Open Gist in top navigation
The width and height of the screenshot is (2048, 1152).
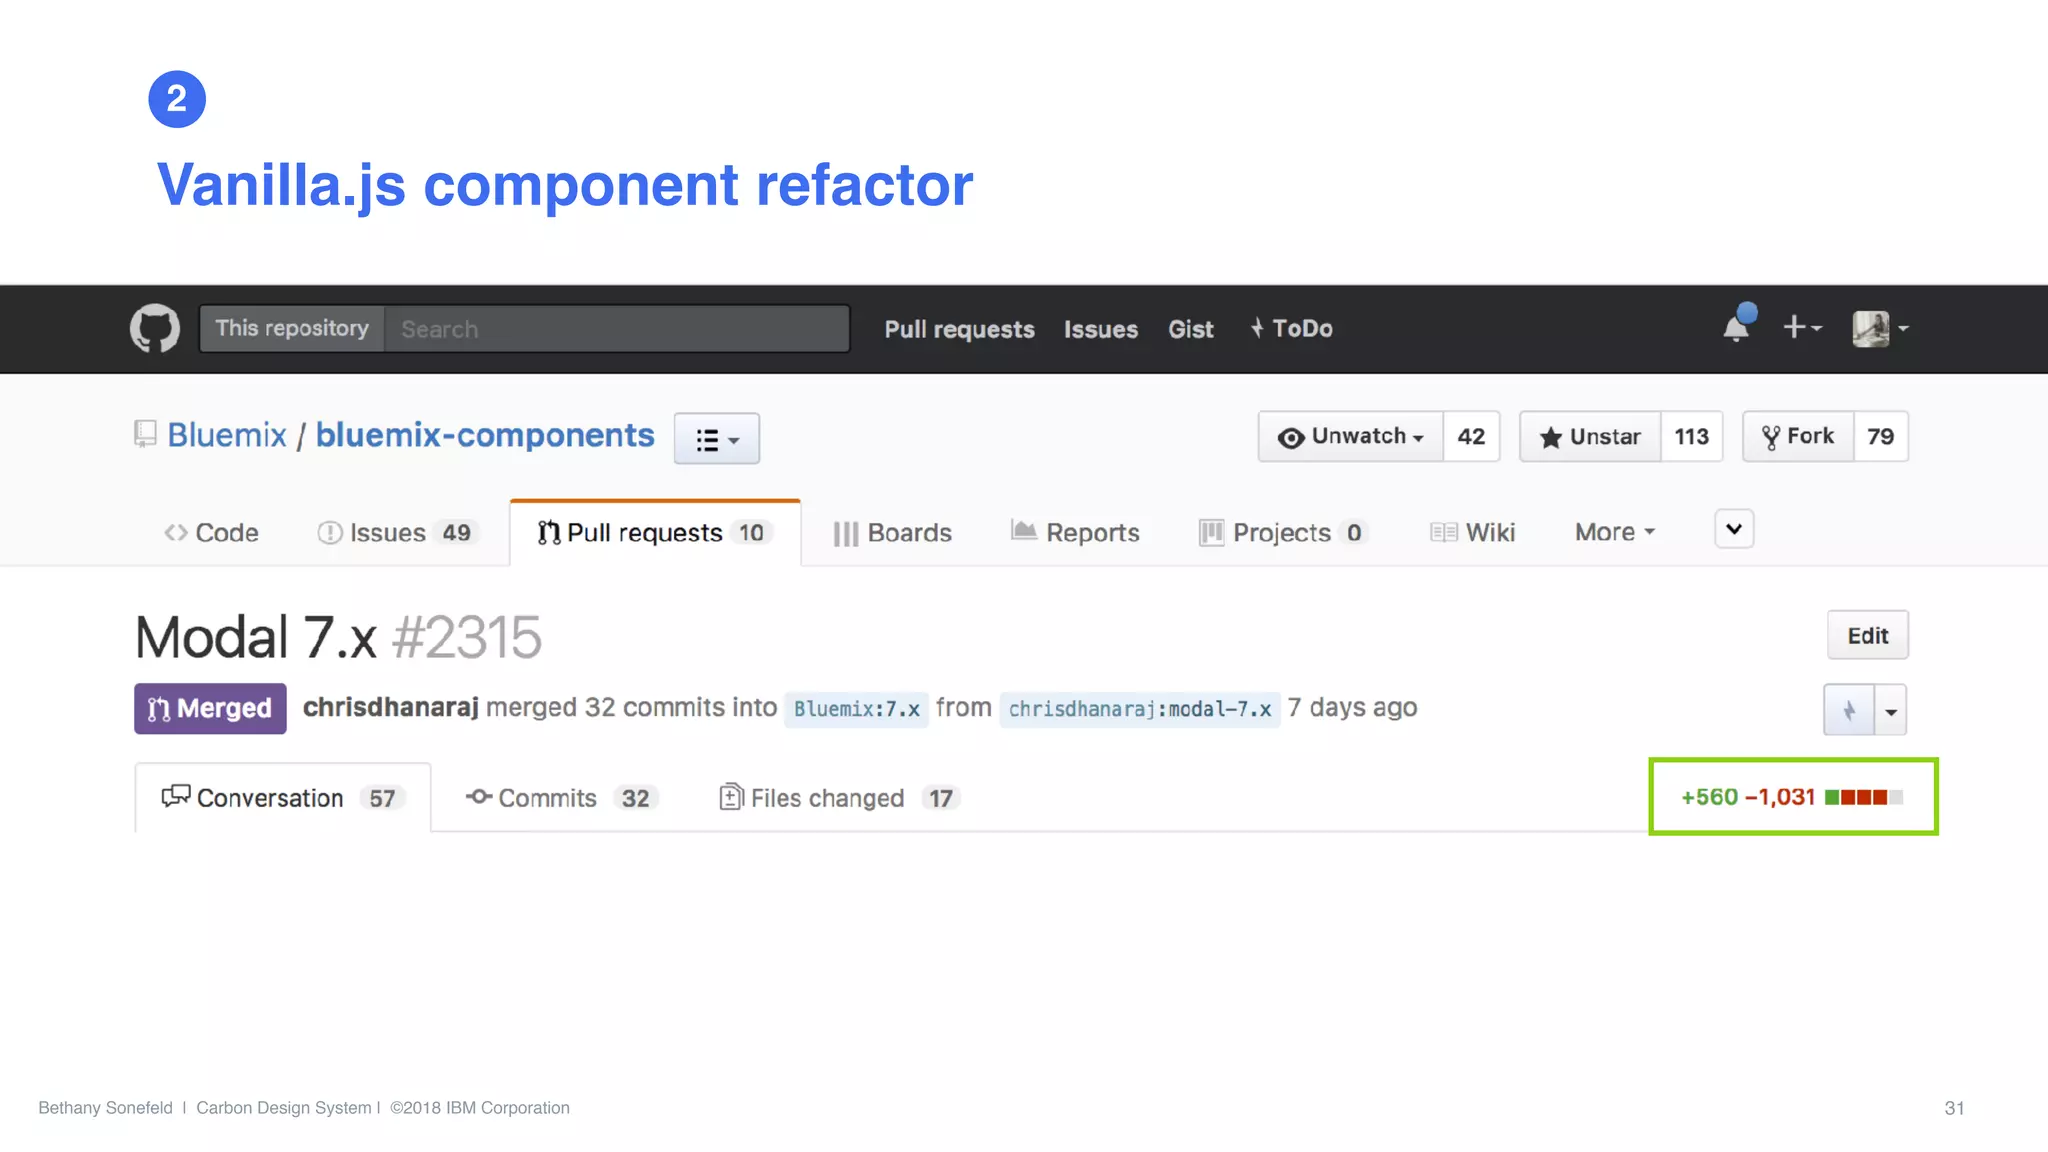[1190, 329]
